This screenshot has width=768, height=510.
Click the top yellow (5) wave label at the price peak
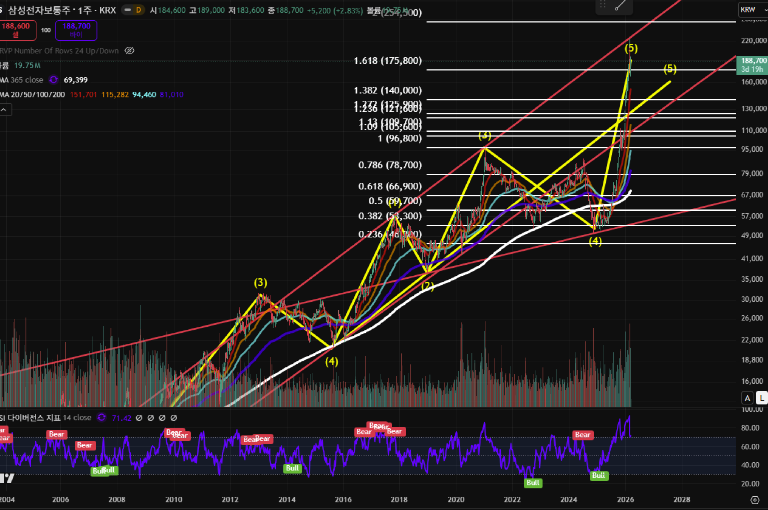631,48
